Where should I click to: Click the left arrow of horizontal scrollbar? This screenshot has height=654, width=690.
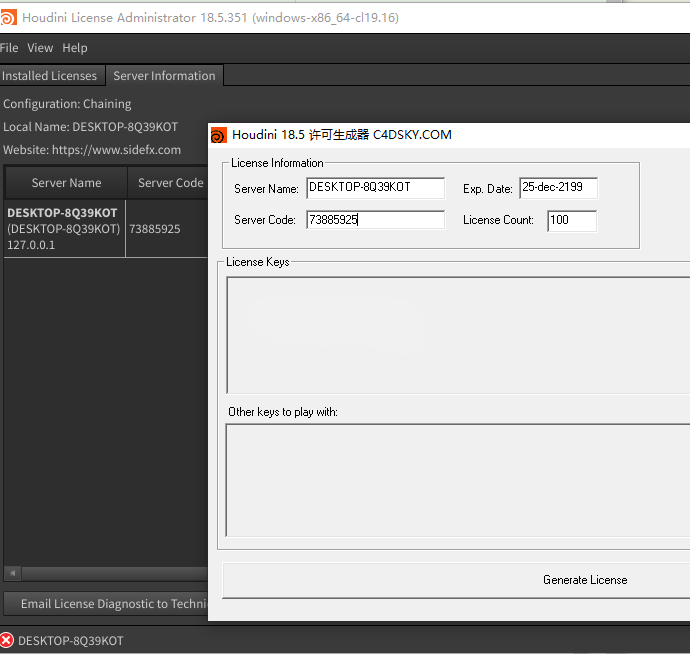(13, 573)
